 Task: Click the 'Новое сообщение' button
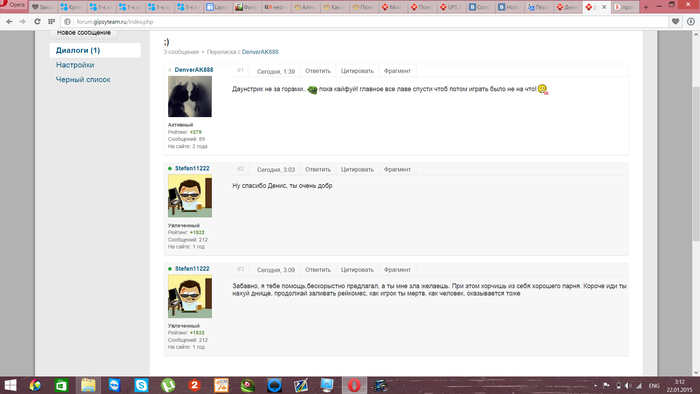83,33
